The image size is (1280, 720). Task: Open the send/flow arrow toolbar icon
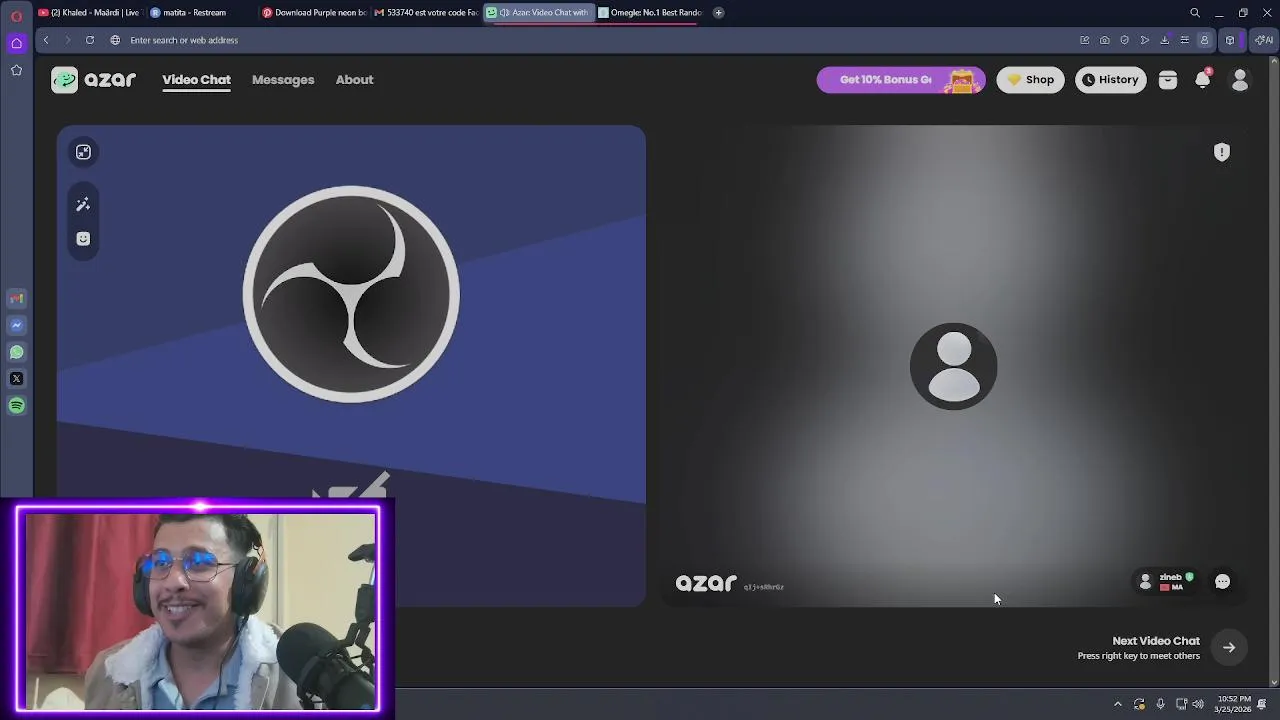[x=1144, y=40]
